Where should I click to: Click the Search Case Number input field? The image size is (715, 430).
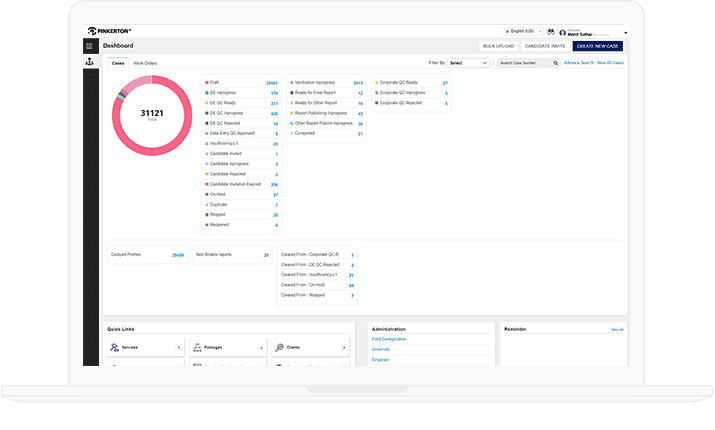(525, 63)
